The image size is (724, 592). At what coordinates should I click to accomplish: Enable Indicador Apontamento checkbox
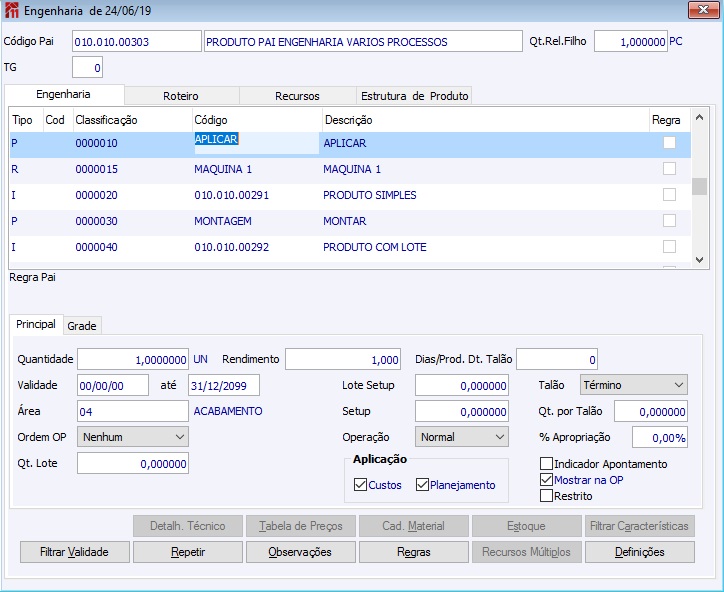[546, 464]
